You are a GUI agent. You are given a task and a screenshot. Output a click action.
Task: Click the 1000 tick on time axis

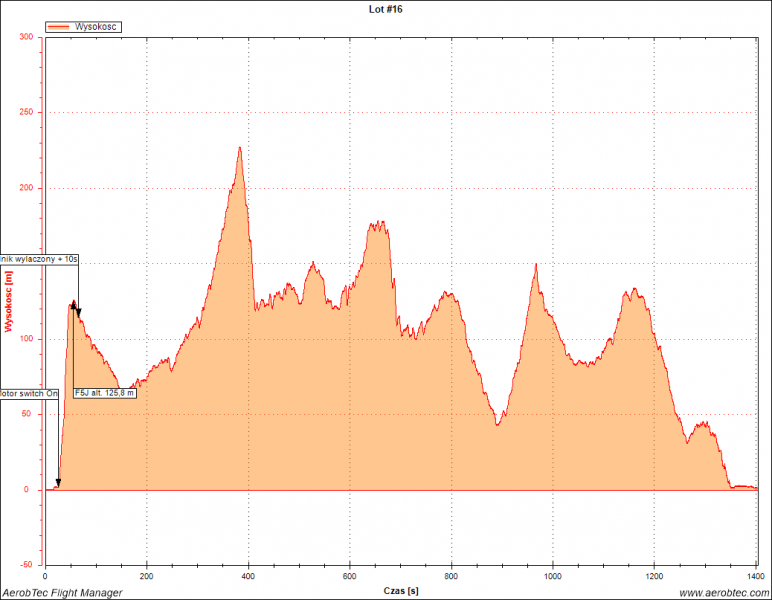tap(553, 577)
